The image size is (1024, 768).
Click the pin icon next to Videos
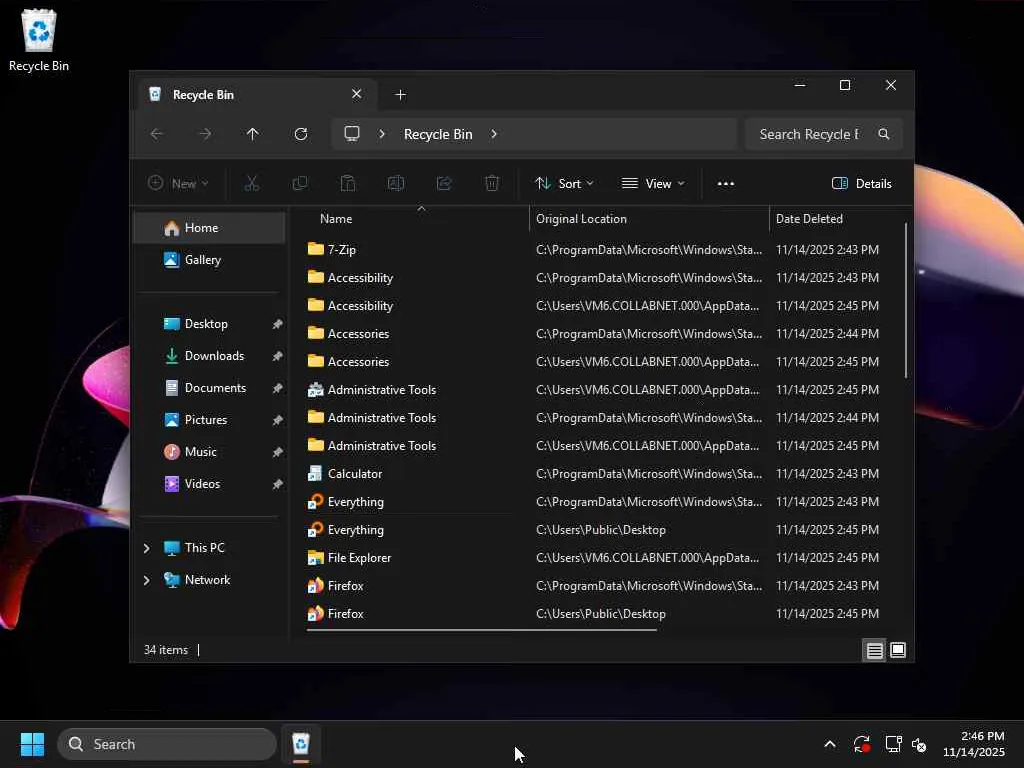278,484
